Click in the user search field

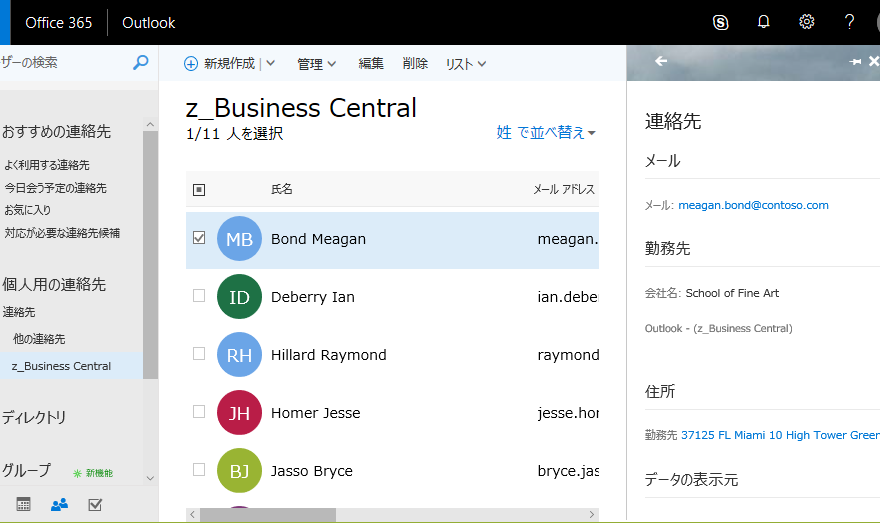65,62
